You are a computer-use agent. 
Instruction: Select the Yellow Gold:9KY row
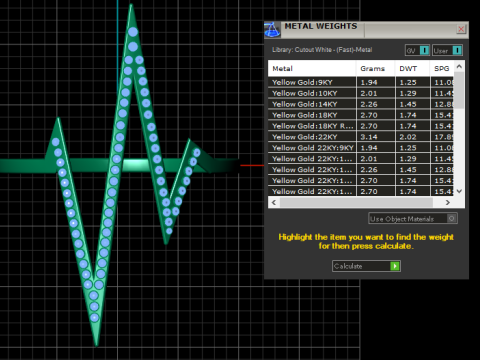pyautogui.click(x=361, y=82)
